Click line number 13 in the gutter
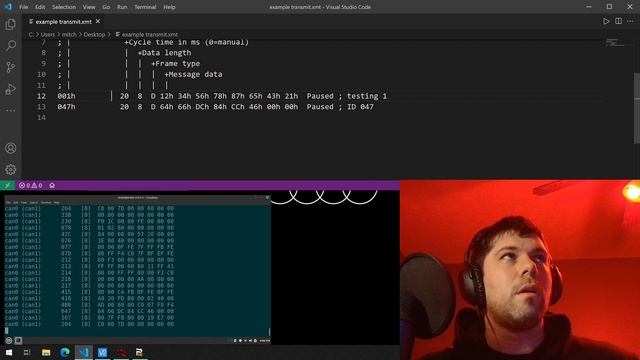The width and height of the screenshot is (640, 360). [41, 107]
